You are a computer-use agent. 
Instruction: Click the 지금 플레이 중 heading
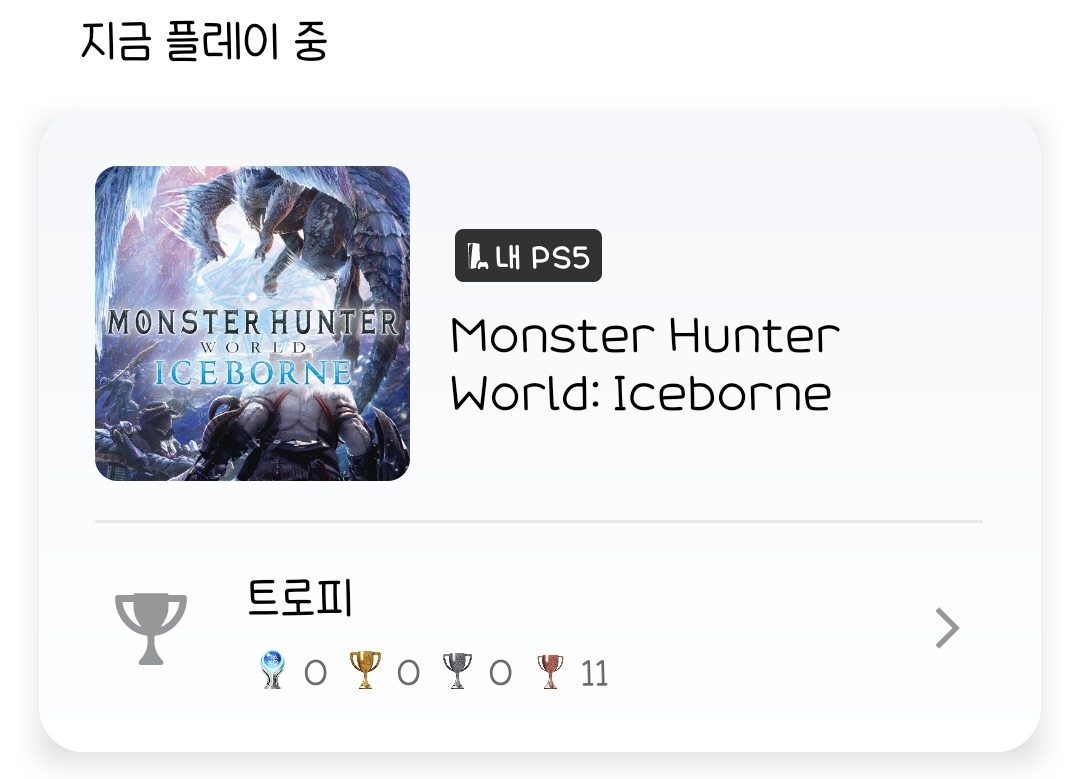pos(204,41)
